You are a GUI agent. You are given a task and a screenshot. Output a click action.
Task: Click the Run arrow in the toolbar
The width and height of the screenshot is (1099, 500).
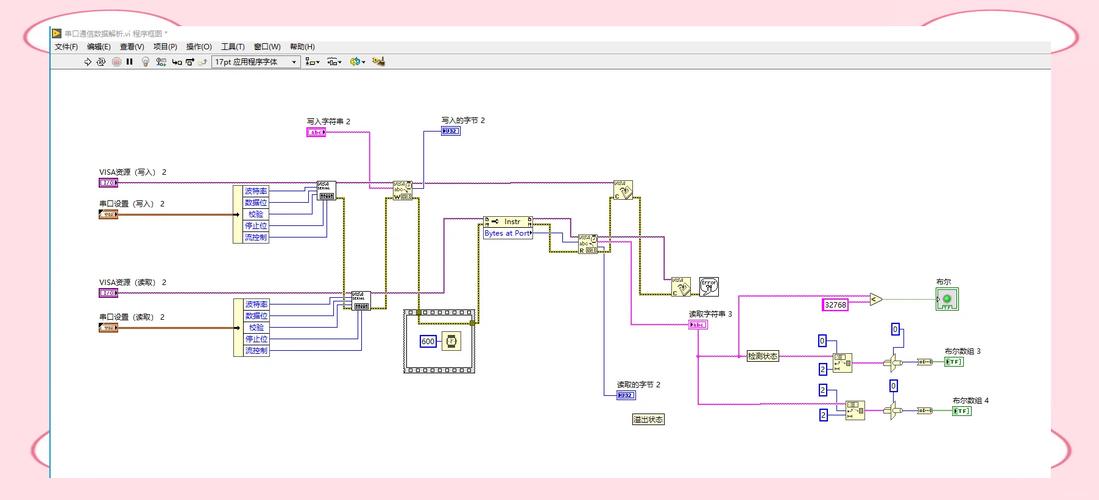88,62
